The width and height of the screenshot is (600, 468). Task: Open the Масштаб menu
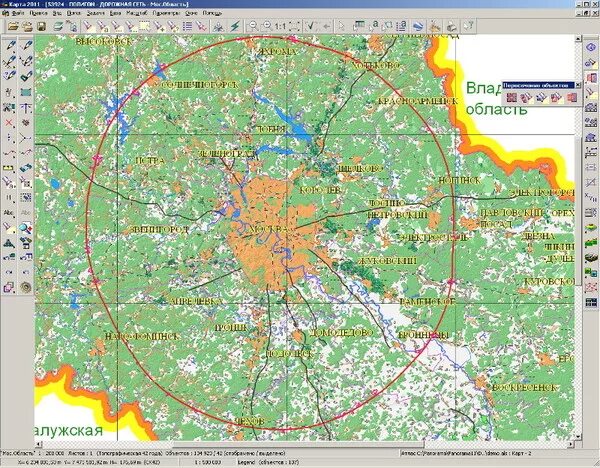pyautogui.click(x=137, y=13)
